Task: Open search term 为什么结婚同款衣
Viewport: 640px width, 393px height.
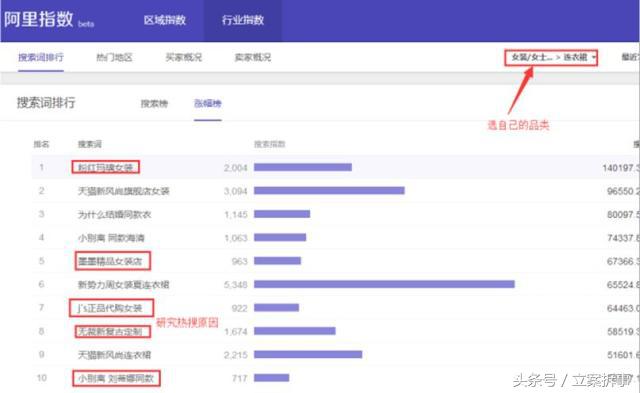Action: pos(114,214)
